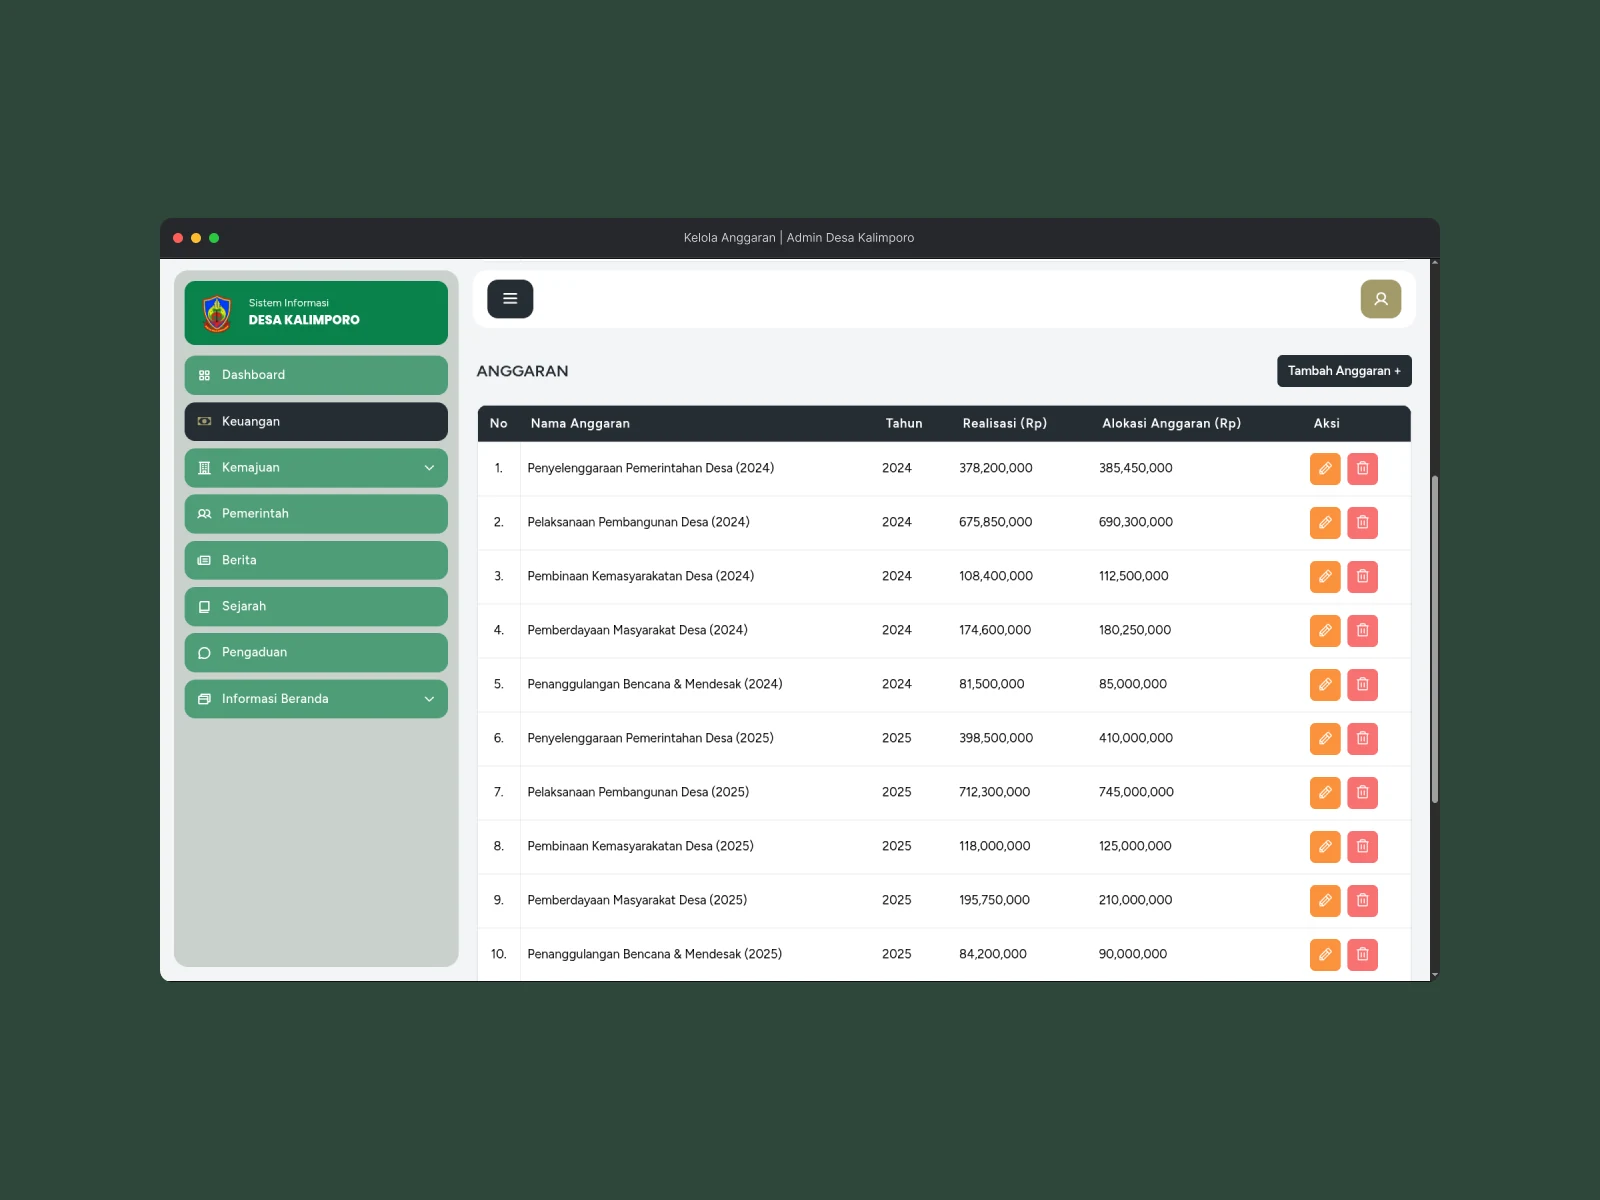Delete Pembinaan Kemasyarakatan Desa (2025) row
Viewport: 1600px width, 1200px height.
click(x=1362, y=847)
